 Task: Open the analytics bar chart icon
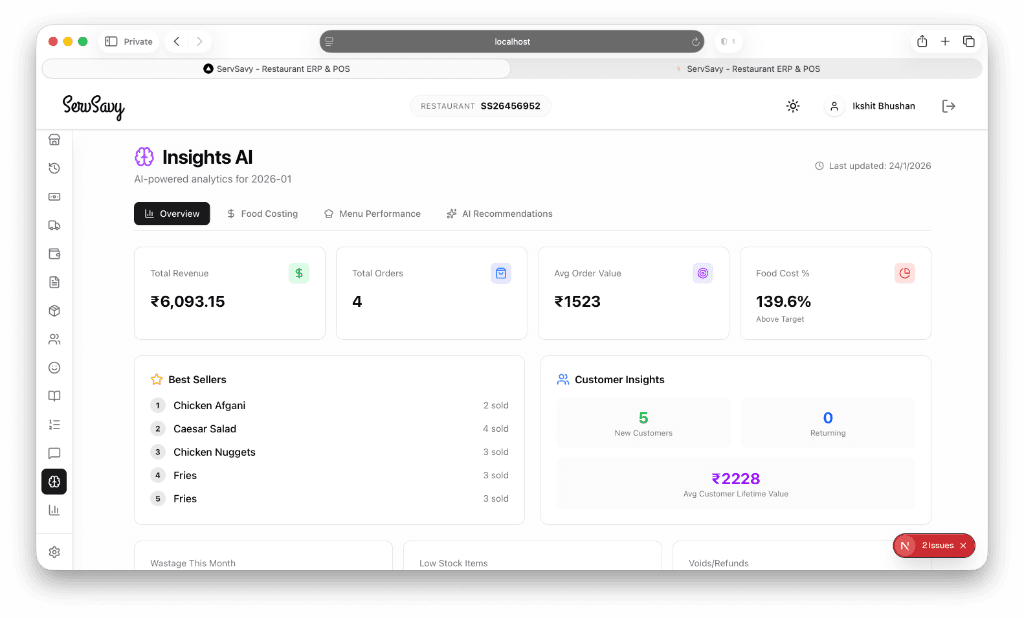click(54, 510)
